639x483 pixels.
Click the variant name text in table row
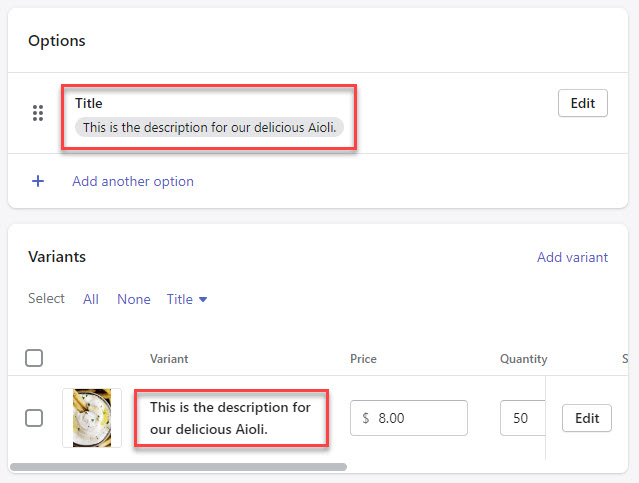(230, 418)
